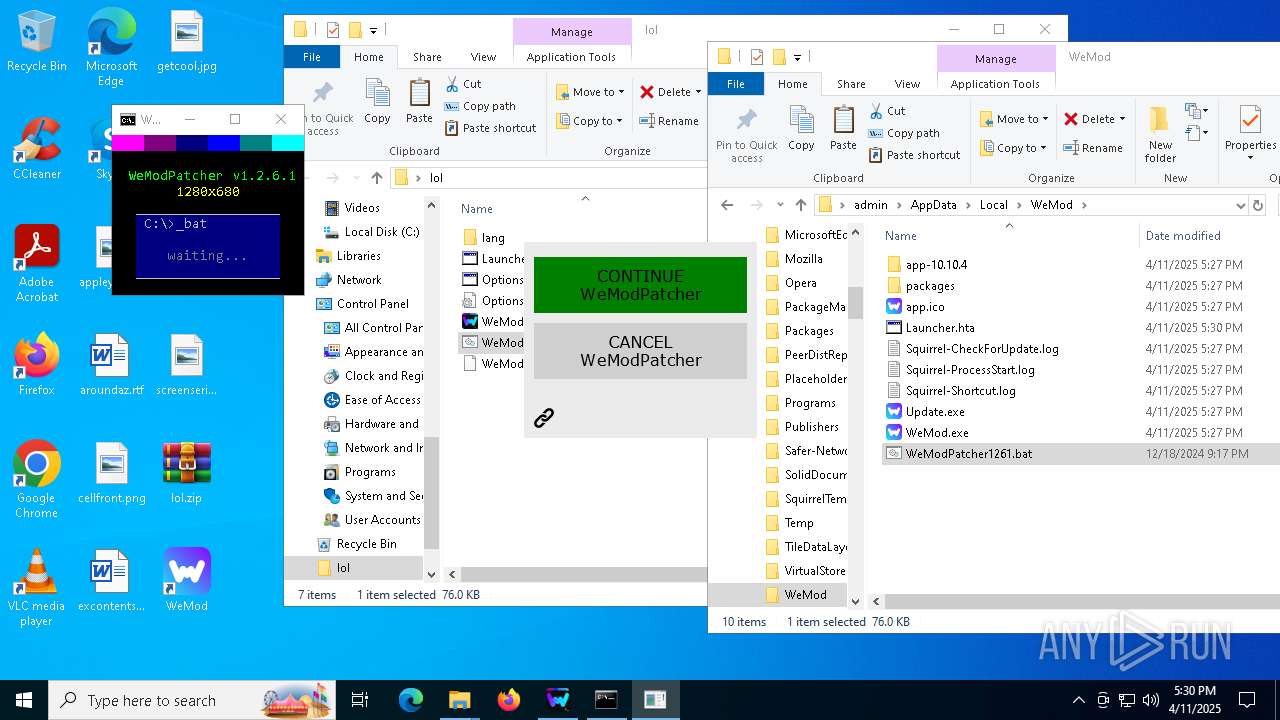
Task: Click Paste shortcut in WeMod window ribbon
Action: click(914, 155)
